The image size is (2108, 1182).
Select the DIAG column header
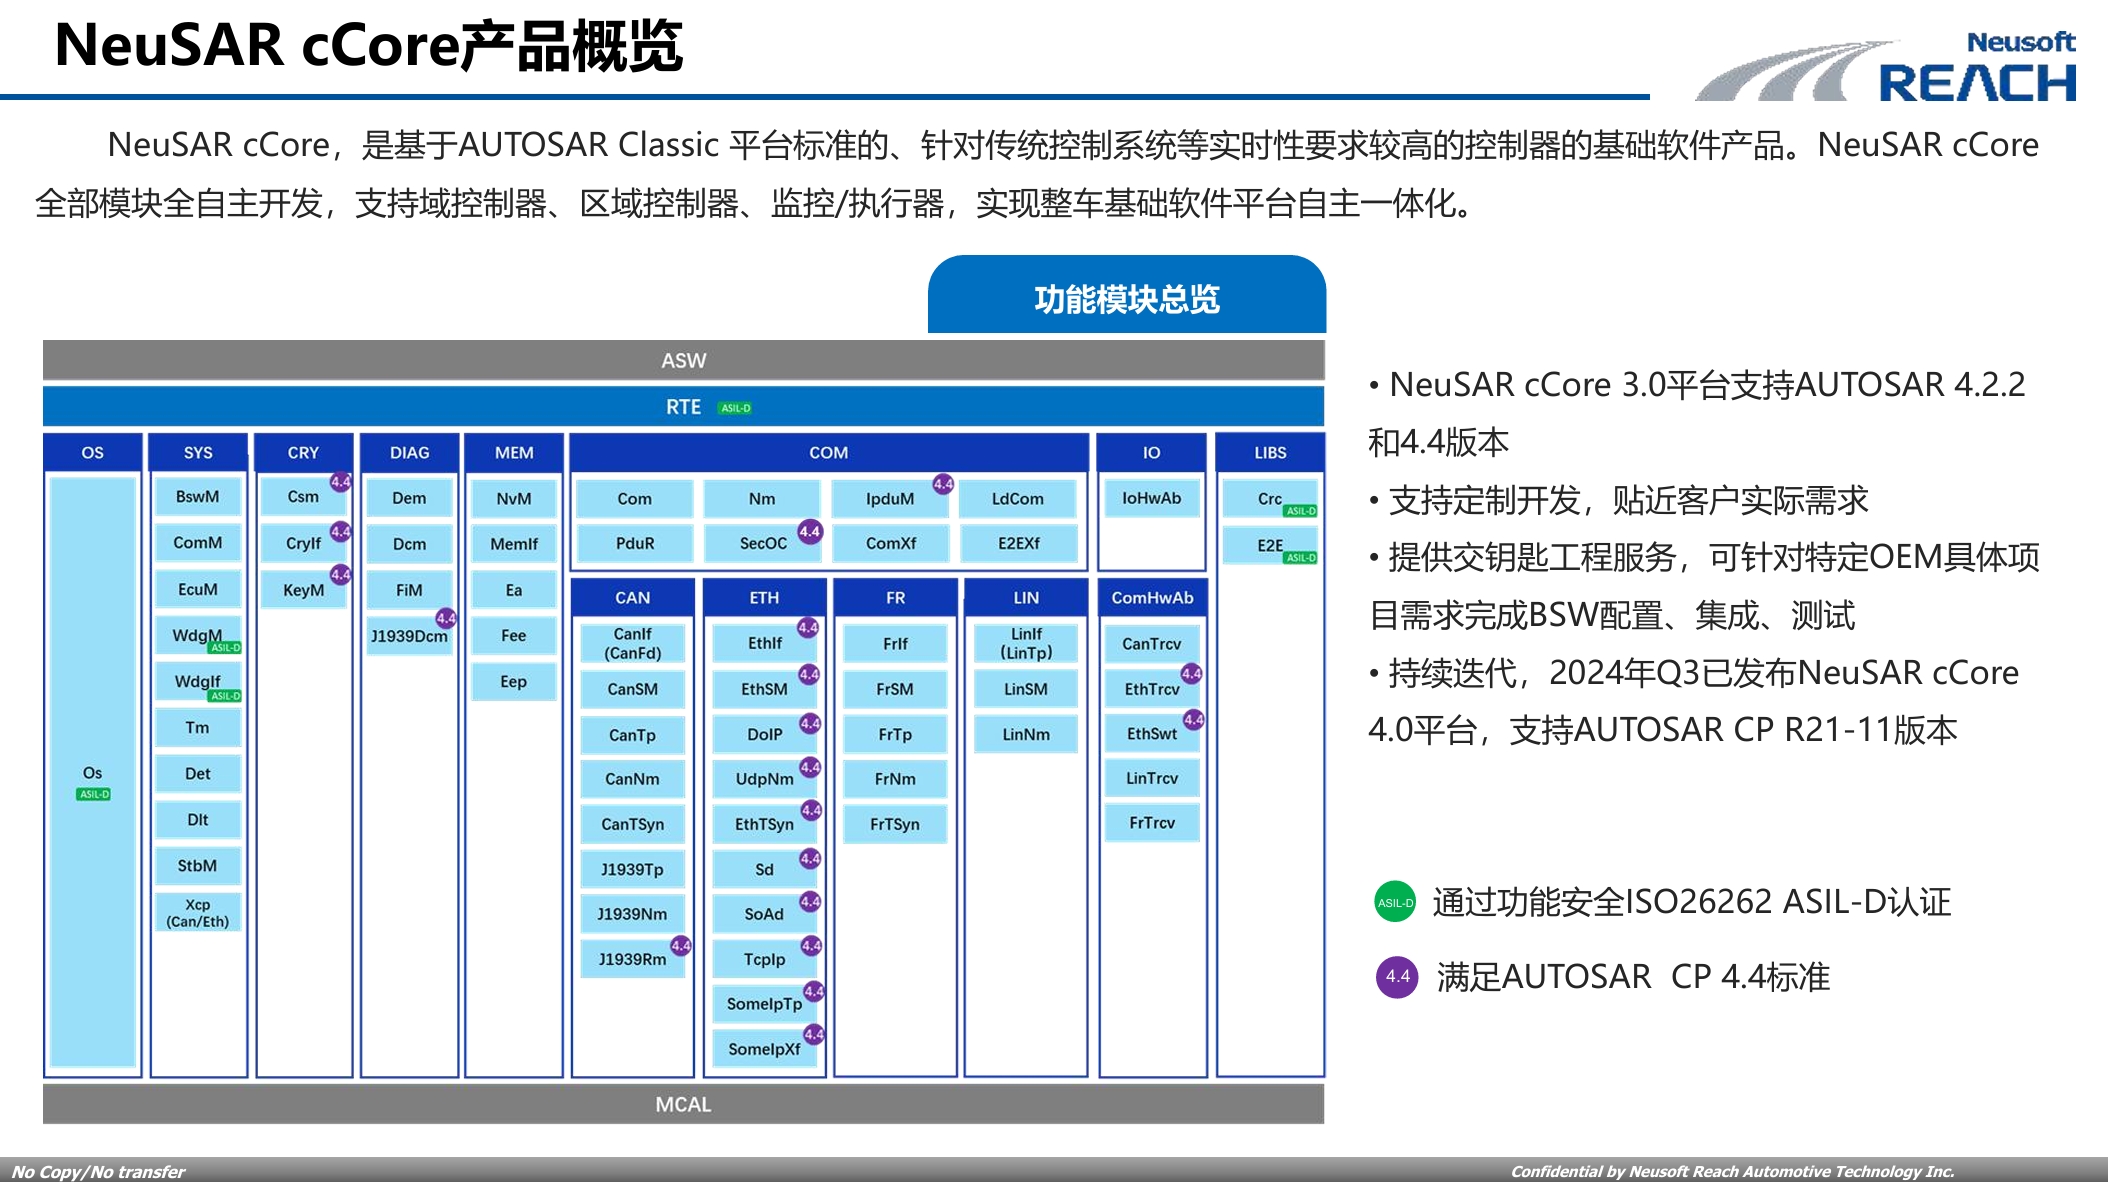tap(409, 453)
